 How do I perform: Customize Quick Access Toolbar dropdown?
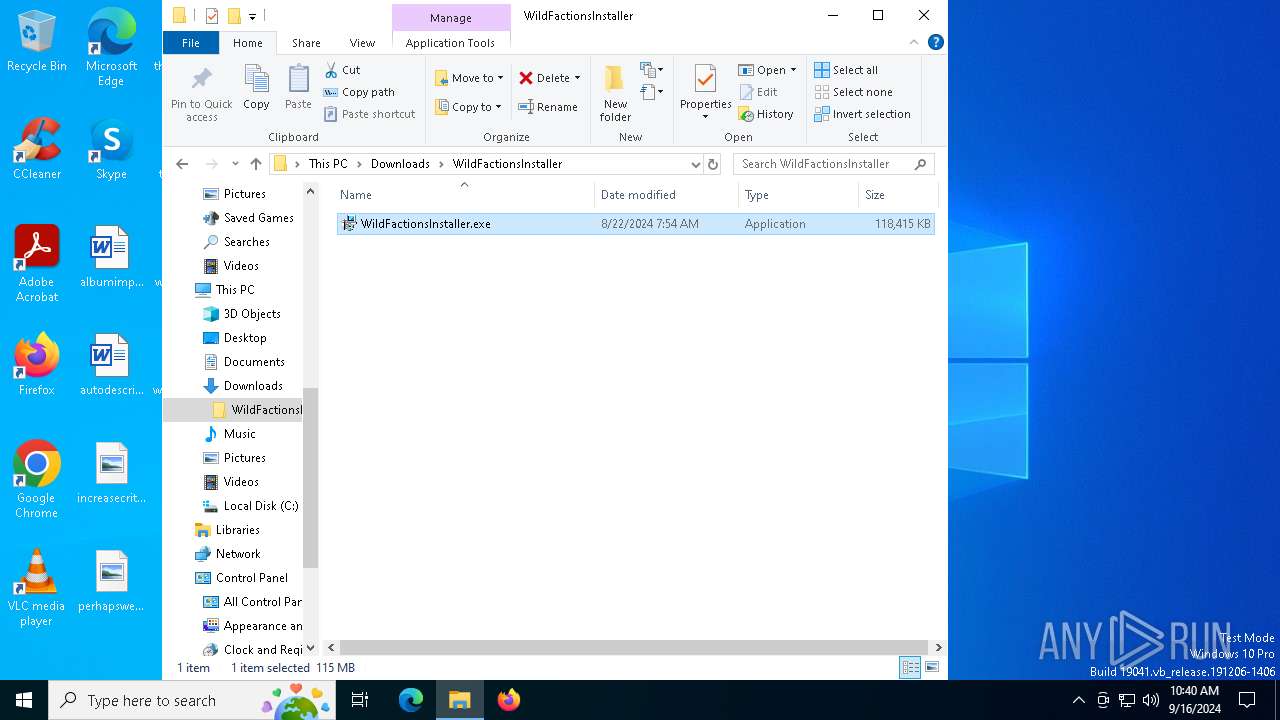coord(252,16)
